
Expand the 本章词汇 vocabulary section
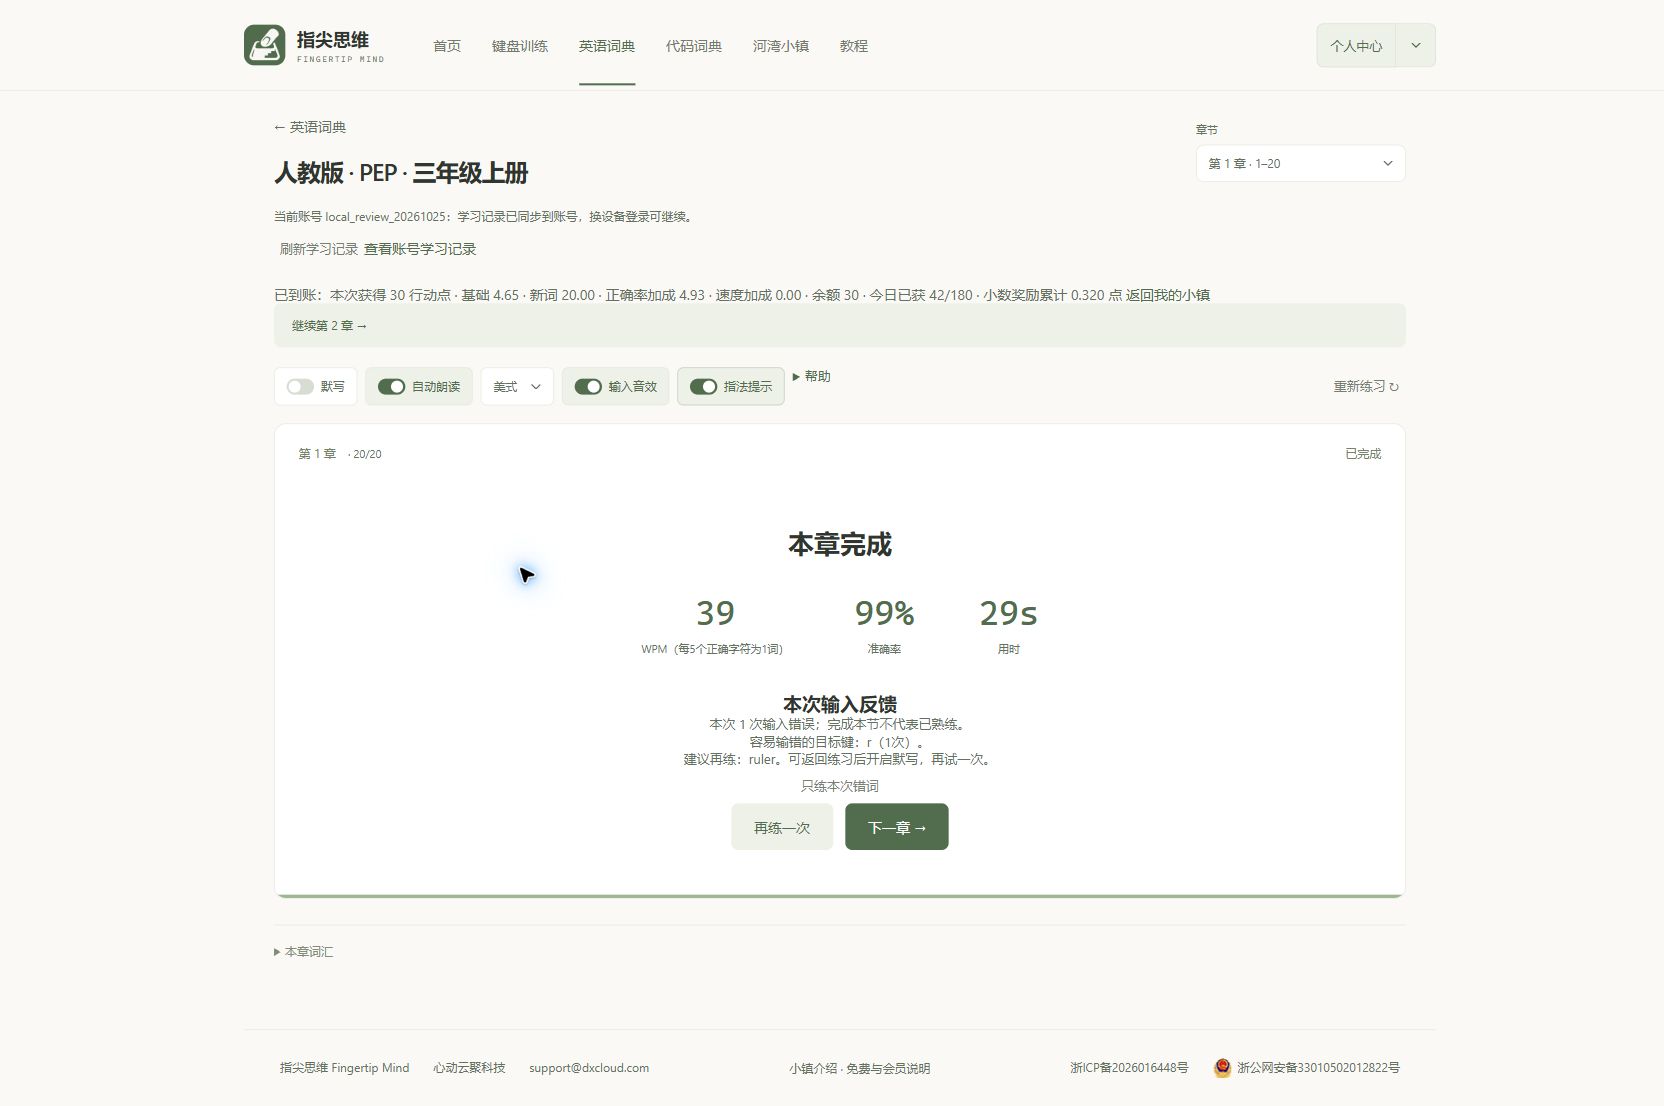pos(304,951)
